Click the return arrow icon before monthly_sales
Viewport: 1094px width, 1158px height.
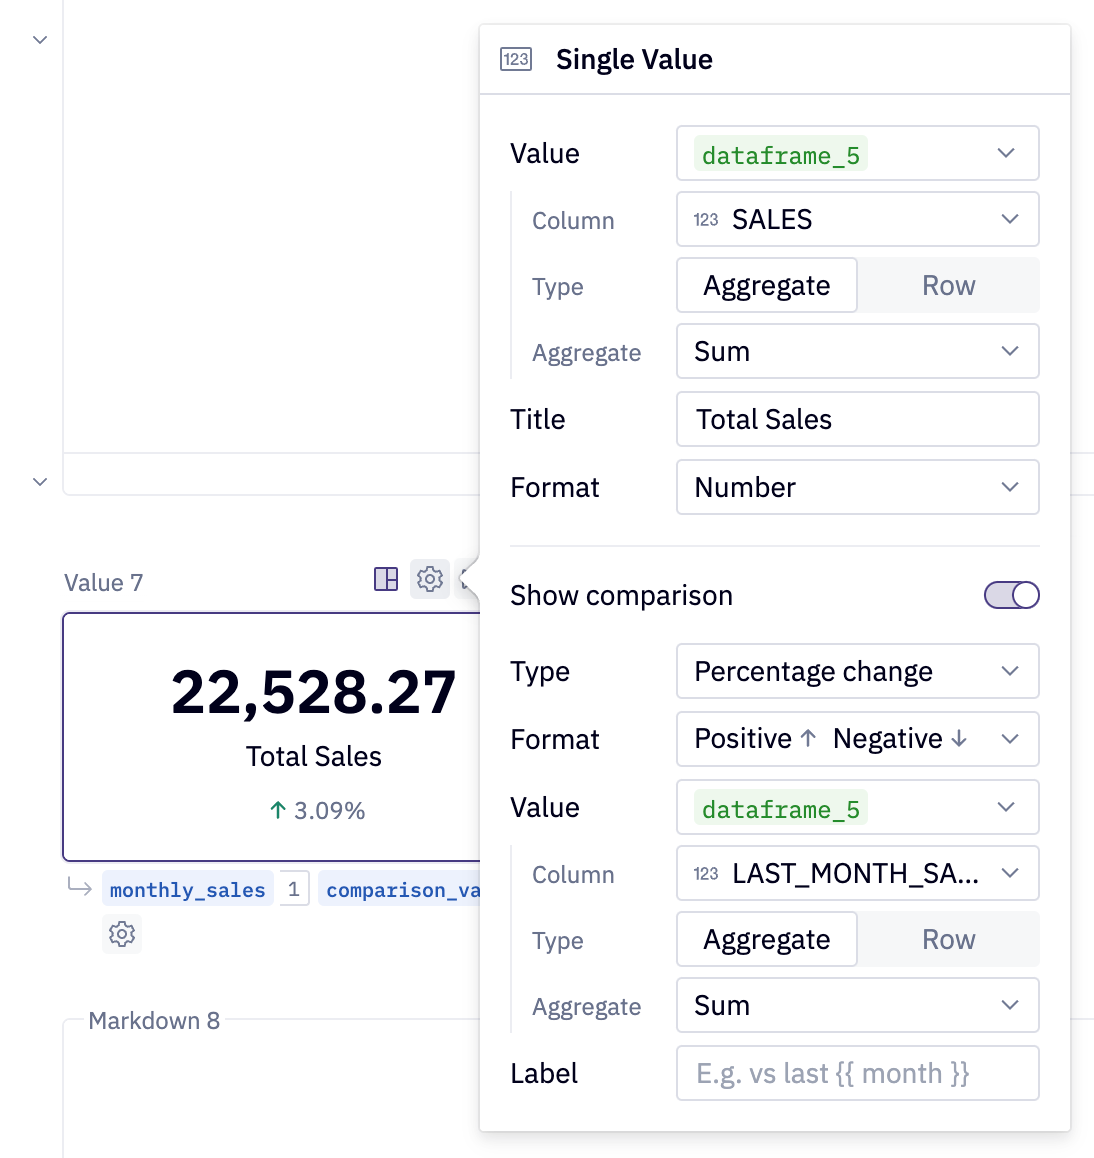[x=80, y=887]
